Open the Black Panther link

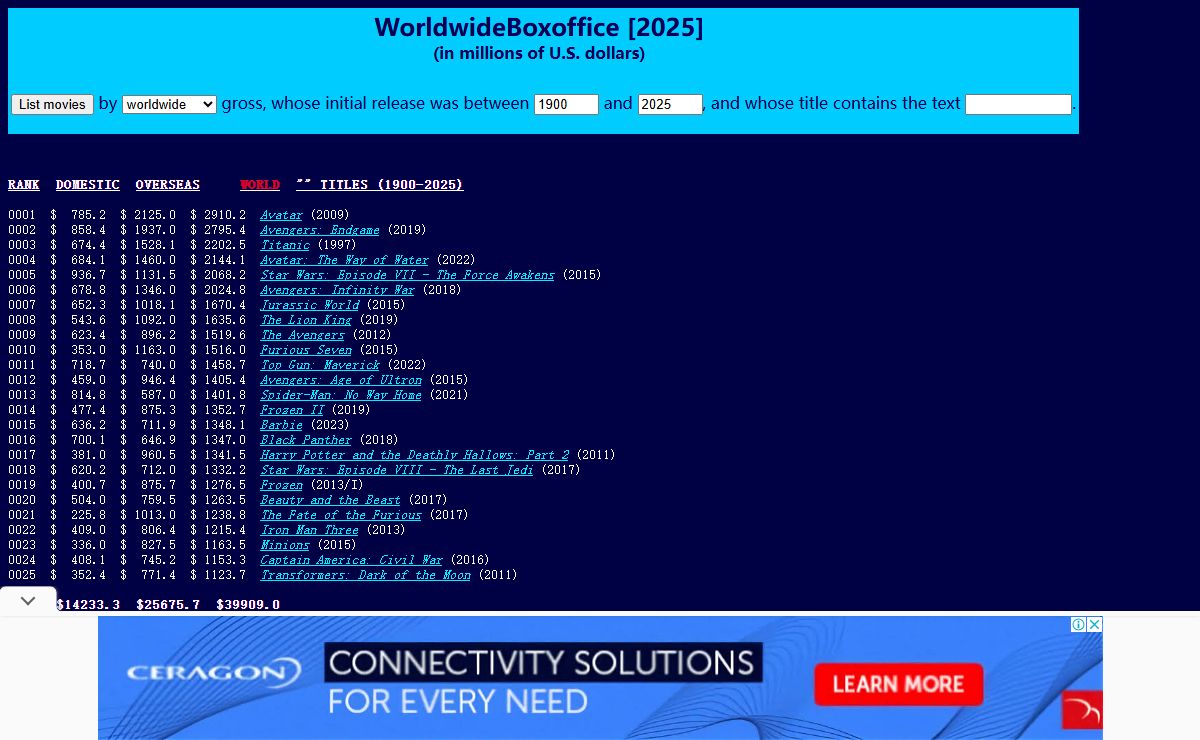click(306, 440)
